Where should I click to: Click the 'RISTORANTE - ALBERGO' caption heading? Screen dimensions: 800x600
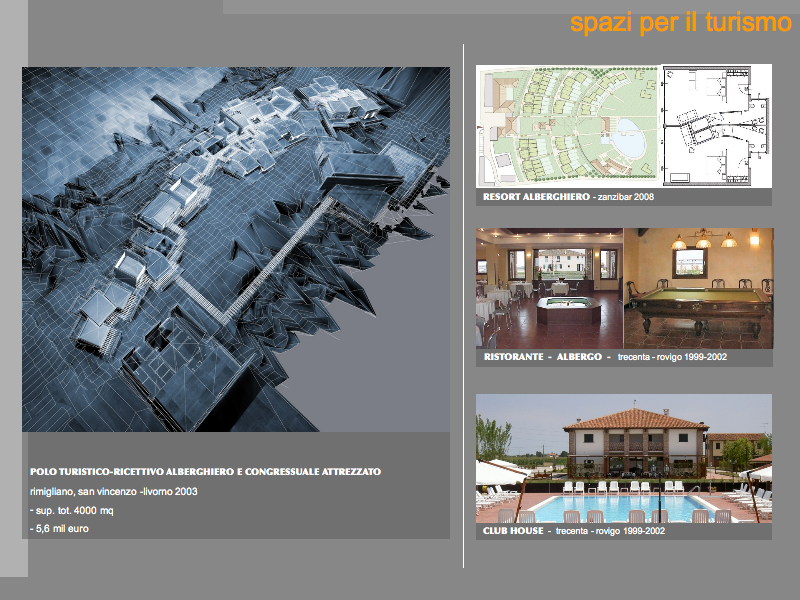click(543, 357)
